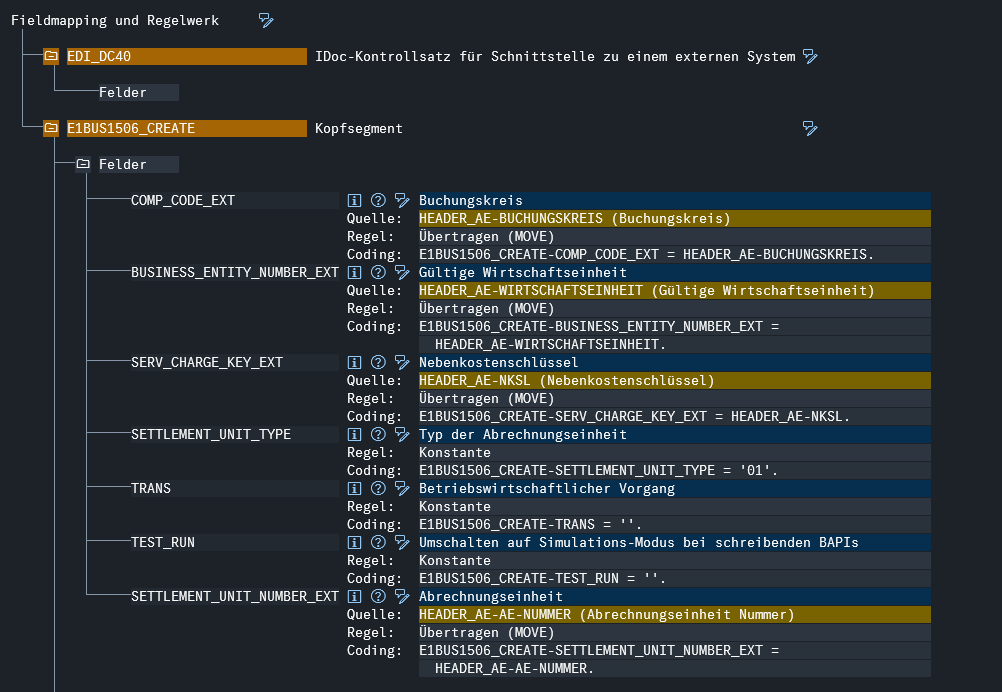Select TRANS field node

tap(235, 489)
